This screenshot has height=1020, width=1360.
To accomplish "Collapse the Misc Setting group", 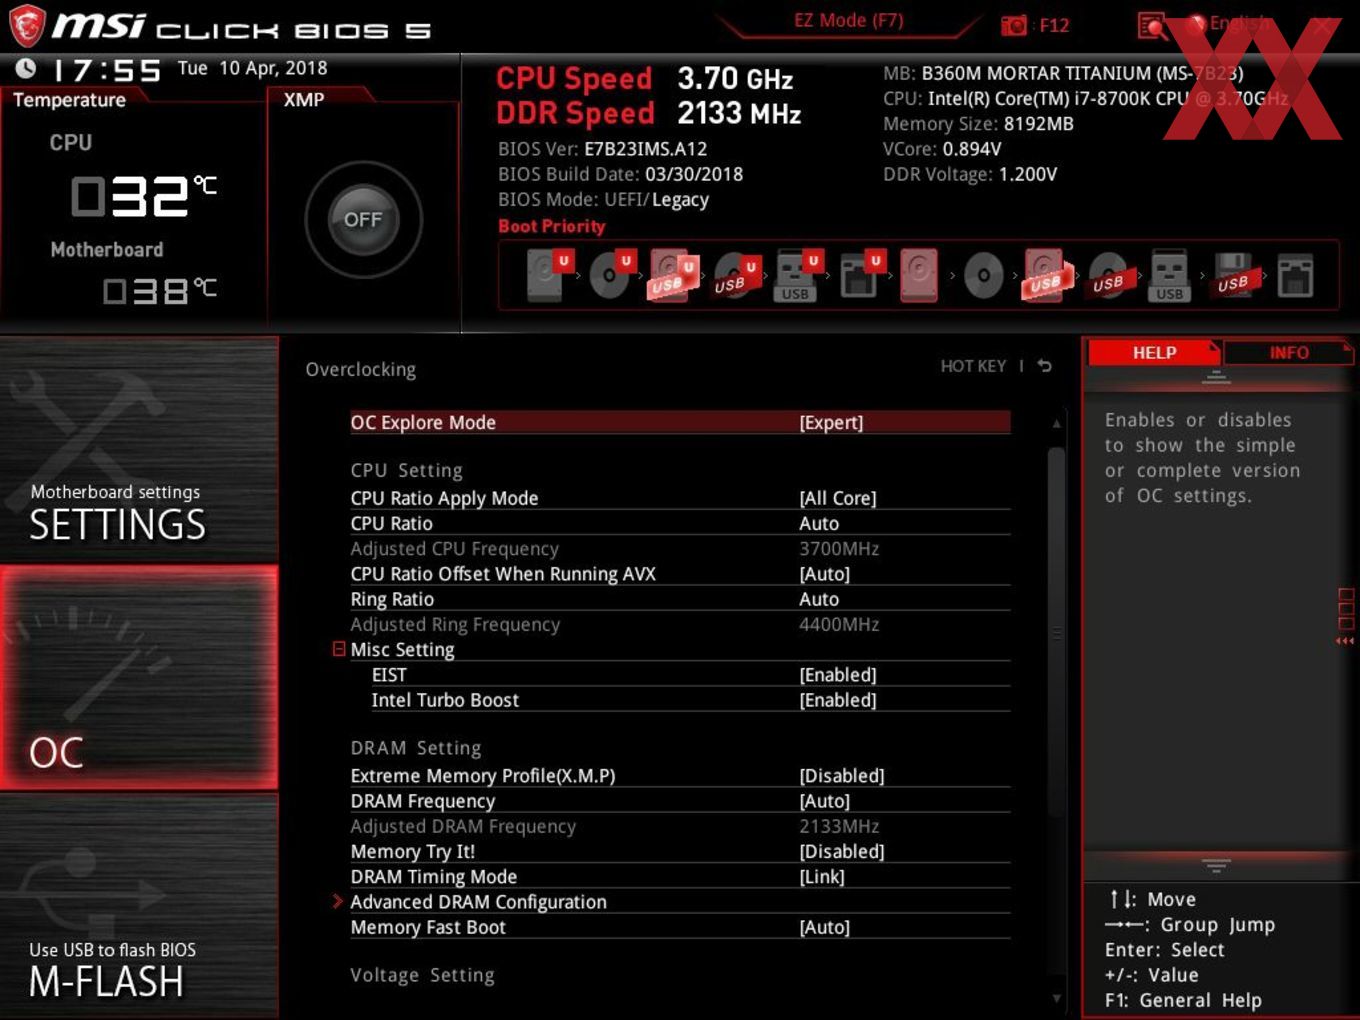I will pos(339,649).
